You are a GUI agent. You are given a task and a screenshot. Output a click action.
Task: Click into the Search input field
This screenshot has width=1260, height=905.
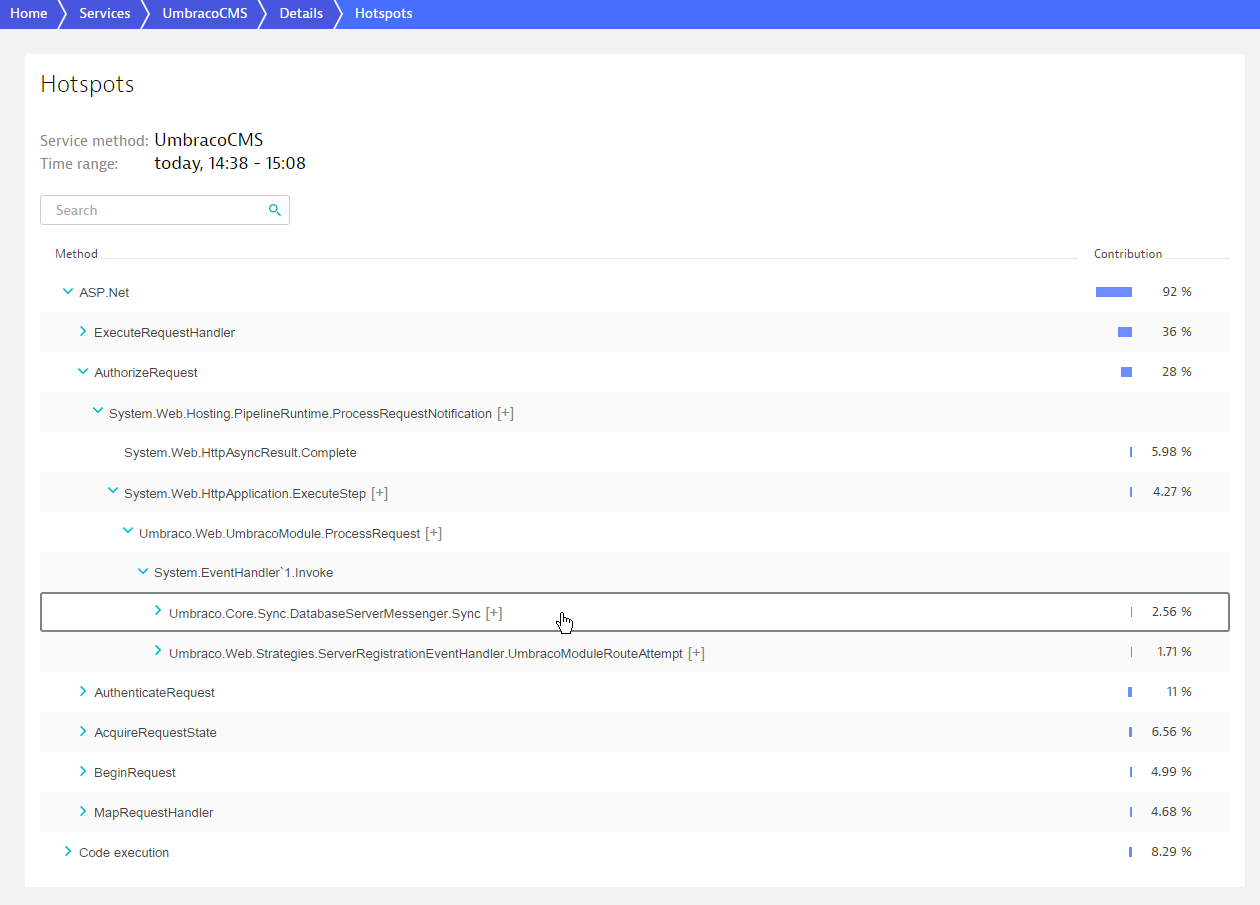(165, 210)
